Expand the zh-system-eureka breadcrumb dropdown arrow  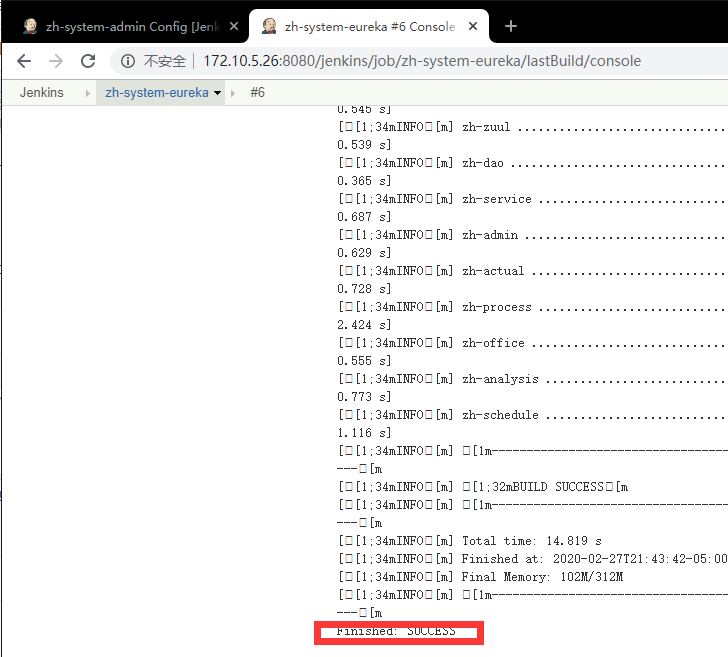click(217, 93)
